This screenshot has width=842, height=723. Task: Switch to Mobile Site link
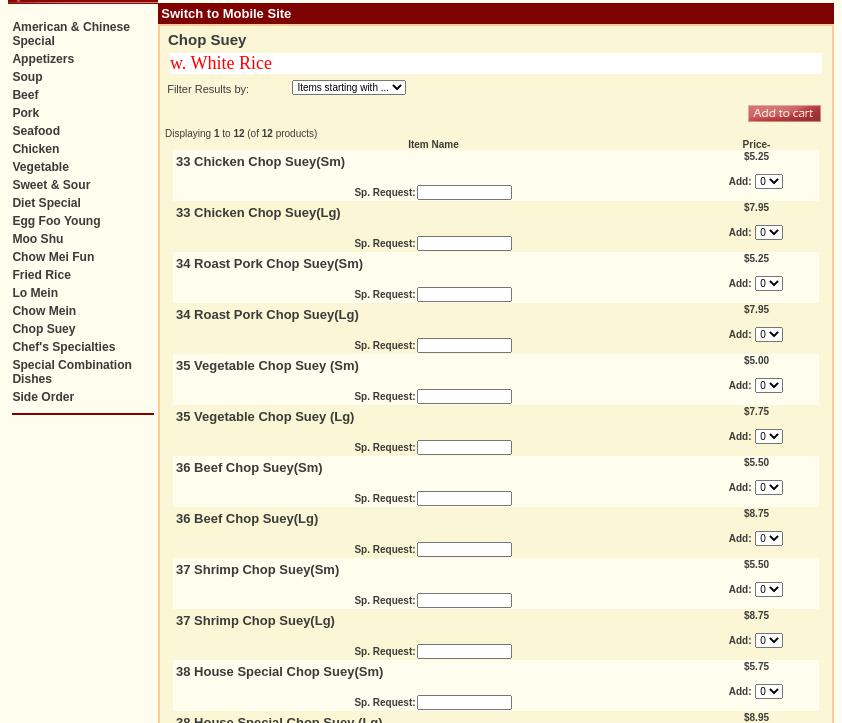pos(226,14)
